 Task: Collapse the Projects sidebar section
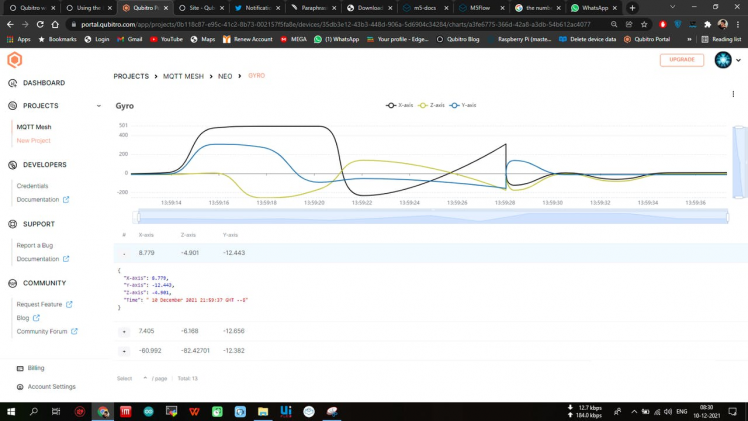[x=98, y=105]
